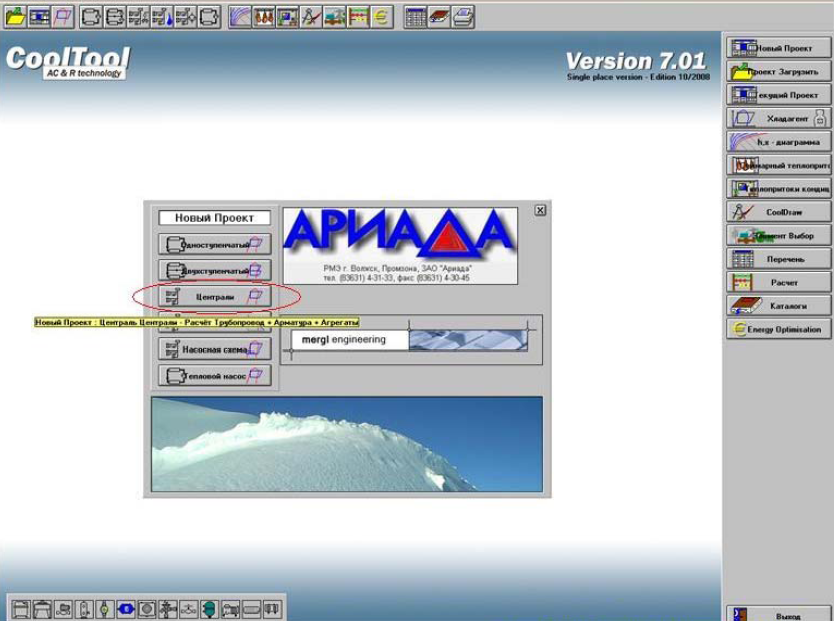This screenshot has width=834, height=621.
Task: Select the last component icon in bottom toolbar
Action: [272, 609]
